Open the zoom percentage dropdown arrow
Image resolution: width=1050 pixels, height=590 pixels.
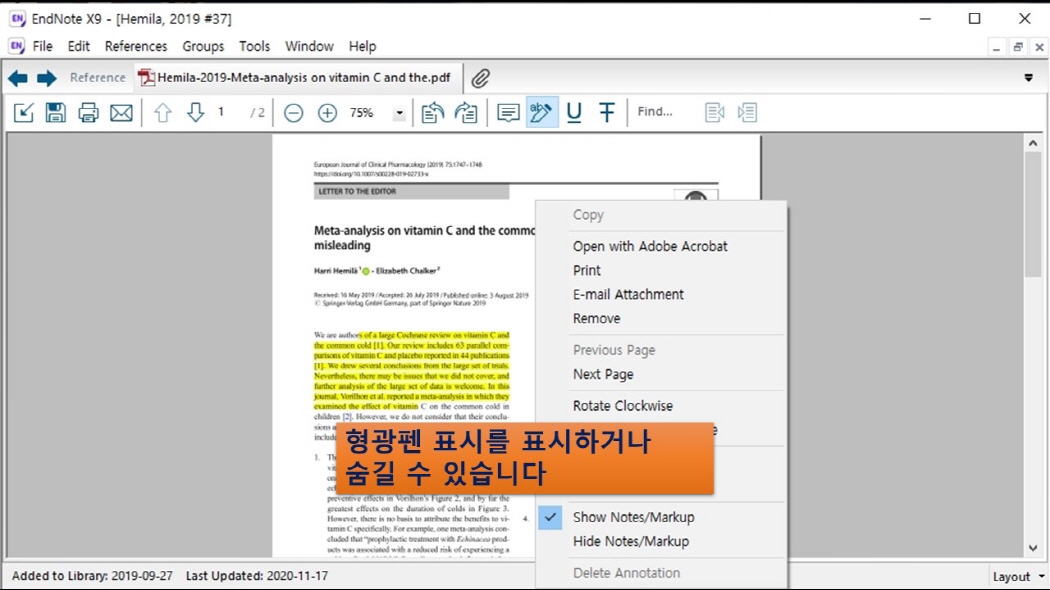(399, 113)
